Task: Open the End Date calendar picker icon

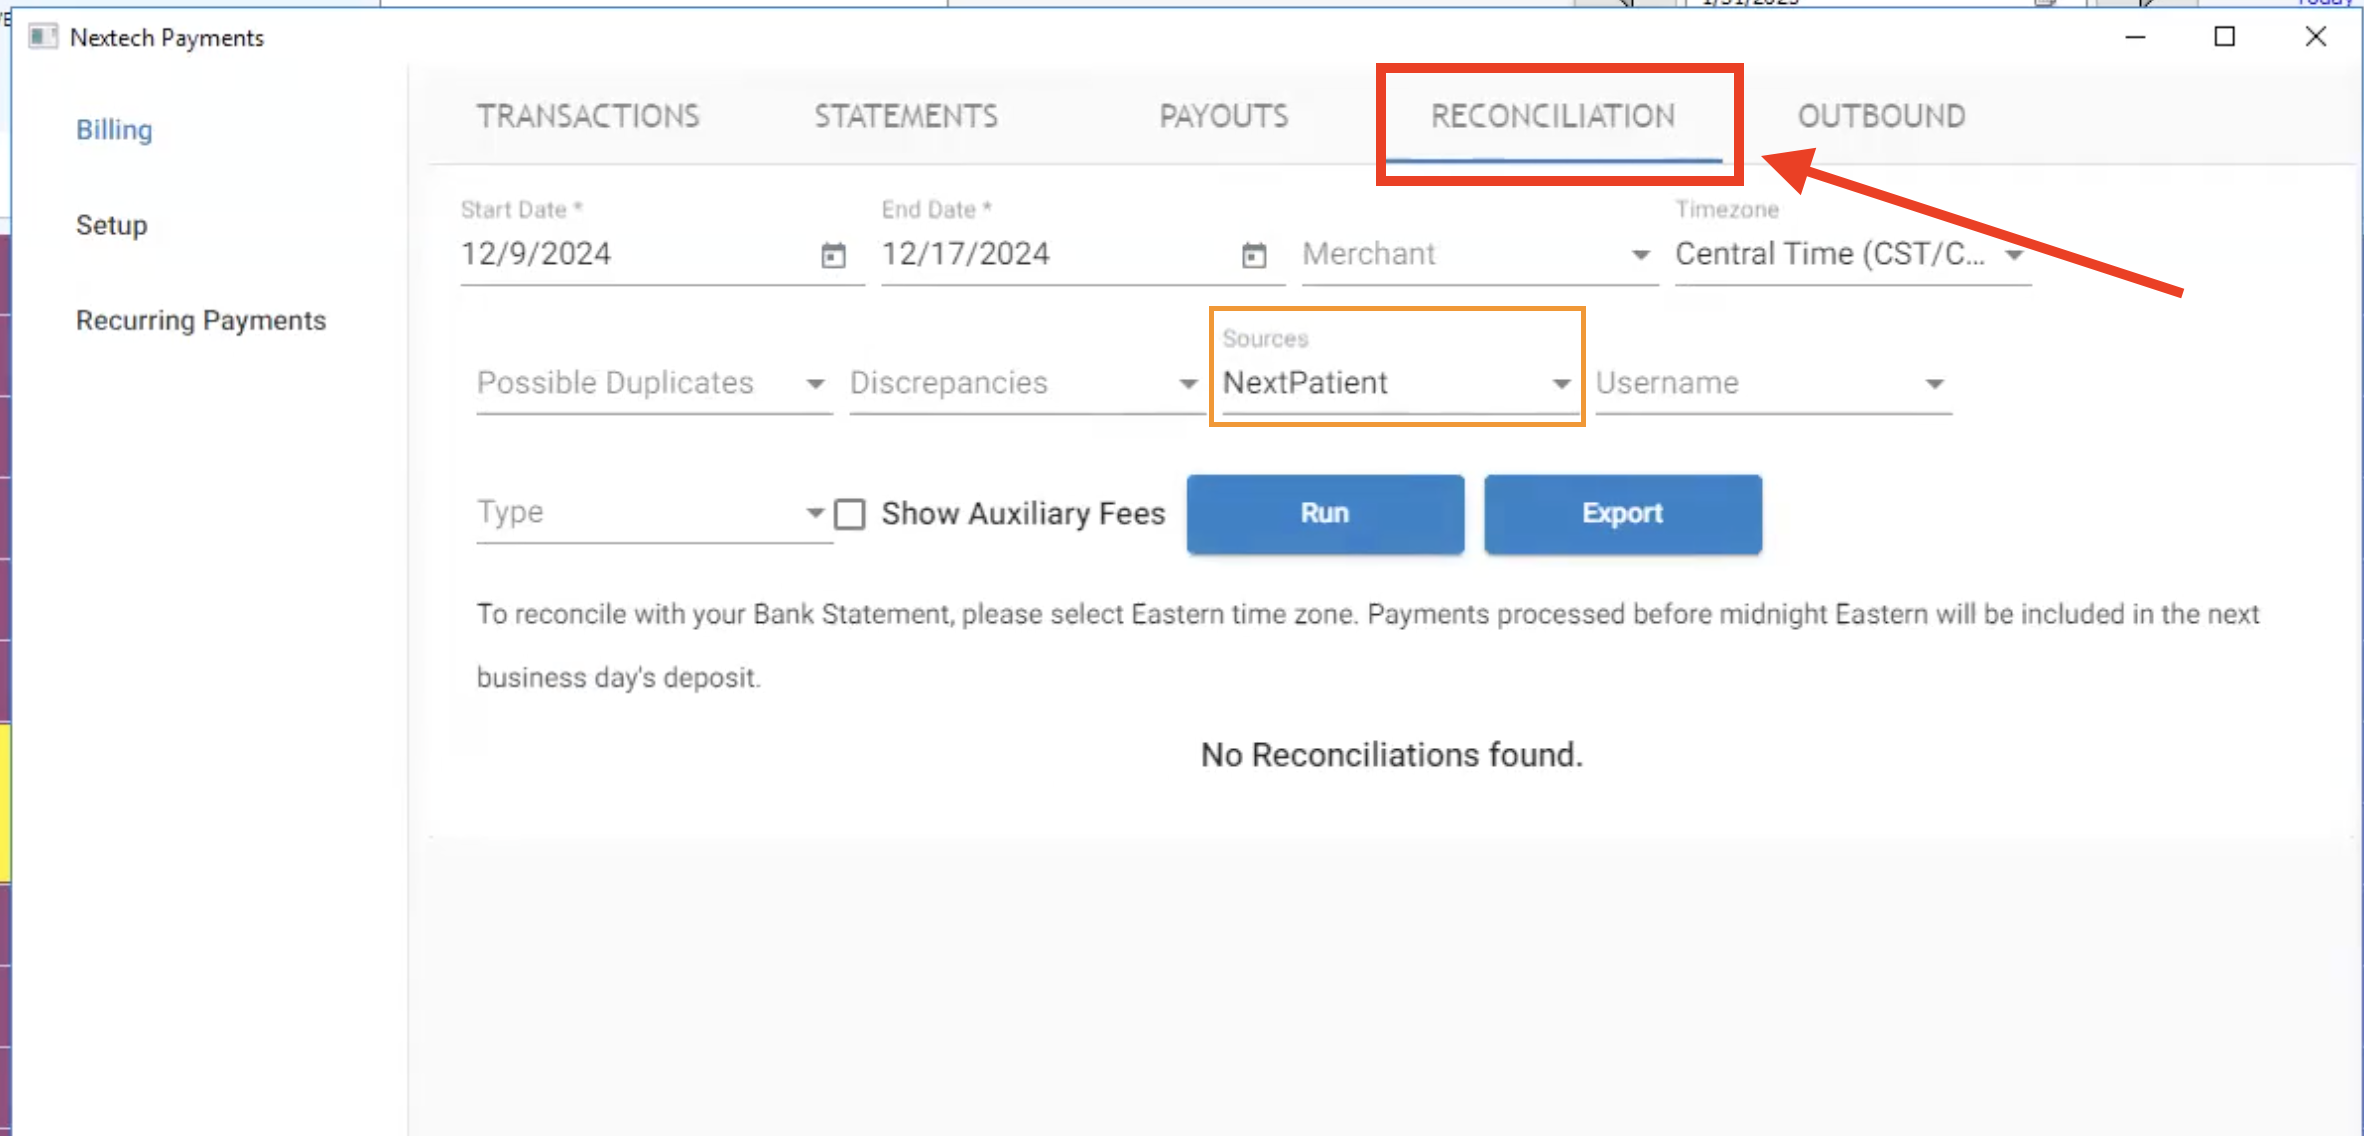Action: pyautogui.click(x=1254, y=255)
